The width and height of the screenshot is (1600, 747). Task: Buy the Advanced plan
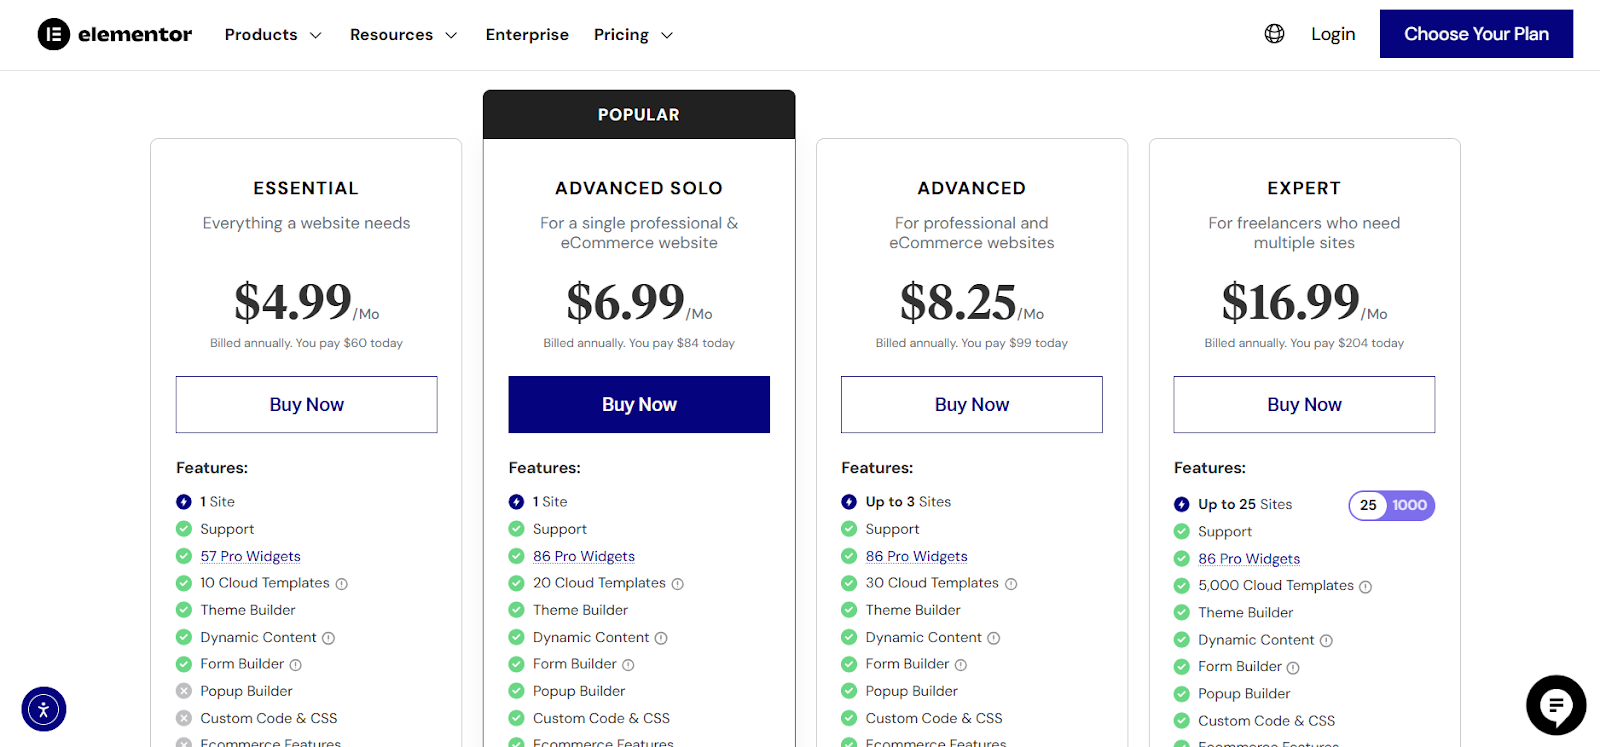point(972,405)
